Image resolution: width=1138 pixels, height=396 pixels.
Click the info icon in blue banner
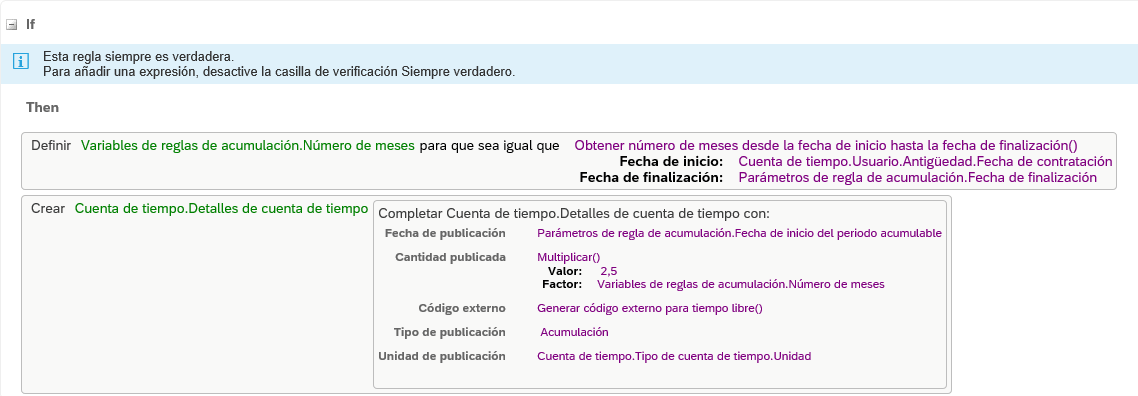[21, 62]
